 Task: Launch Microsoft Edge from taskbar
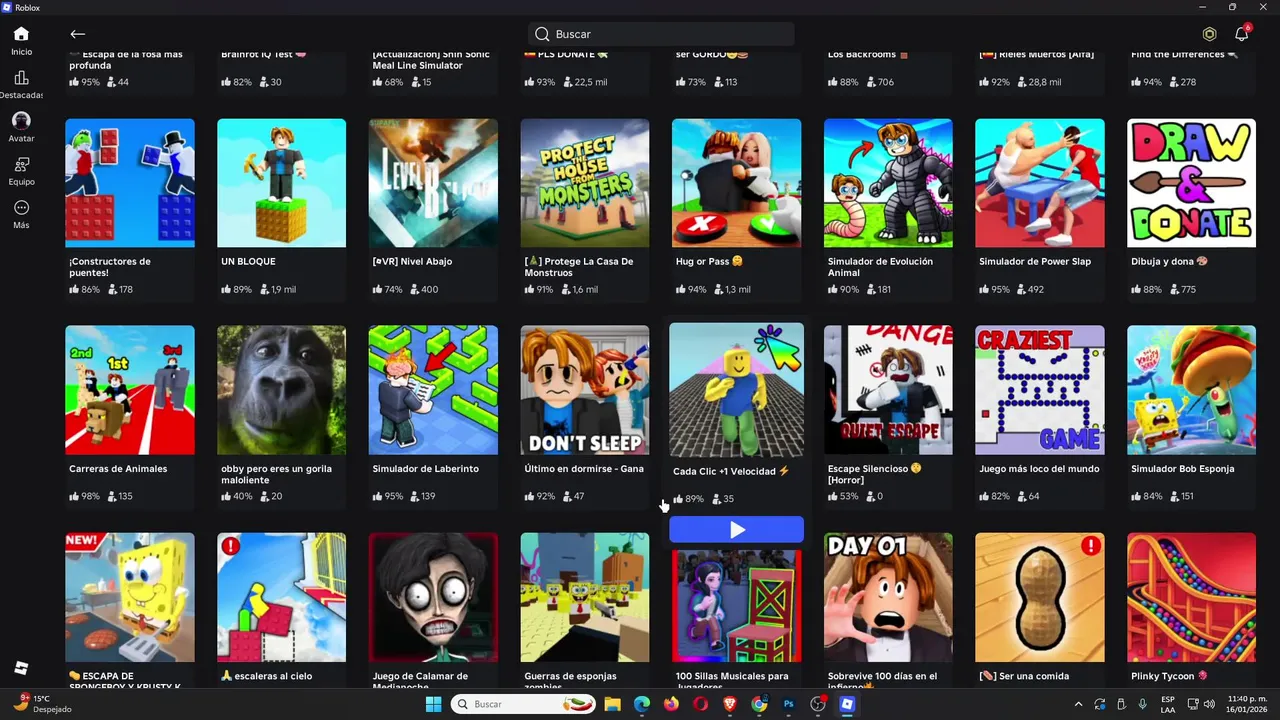(x=642, y=704)
